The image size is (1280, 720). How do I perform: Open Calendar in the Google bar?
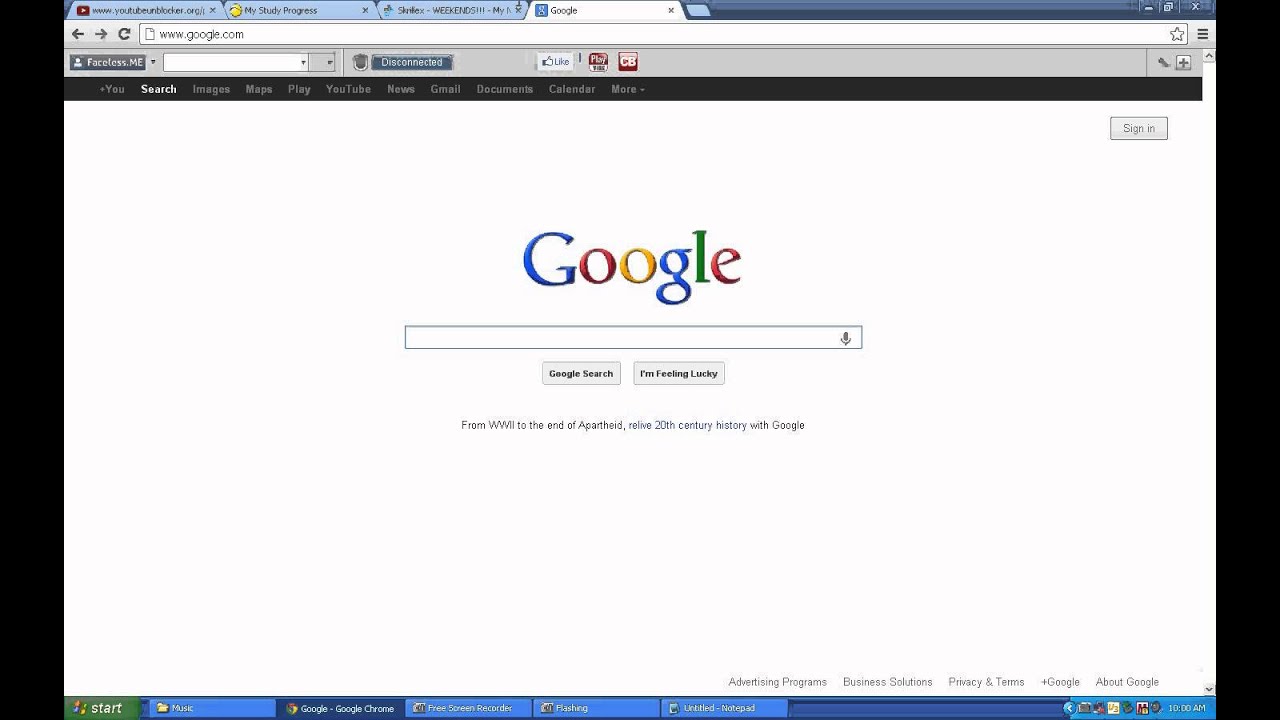572,89
